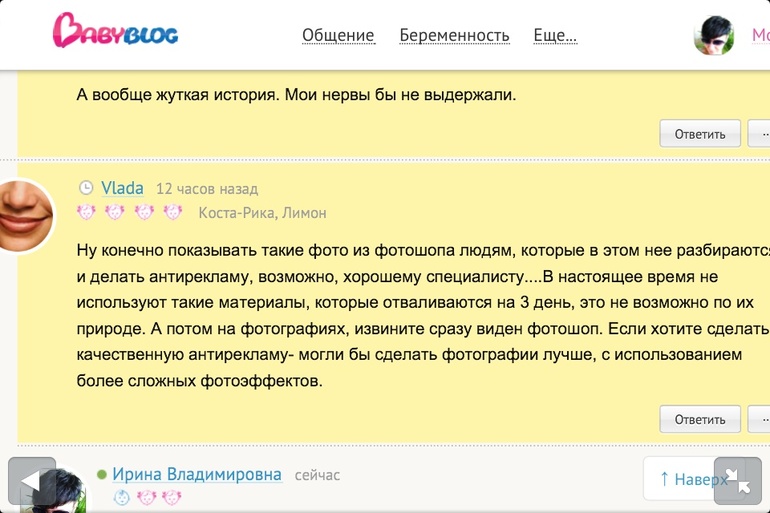This screenshot has width=770, height=513.
Task: Click the clock icon beside Vlada
Action: coord(85,188)
